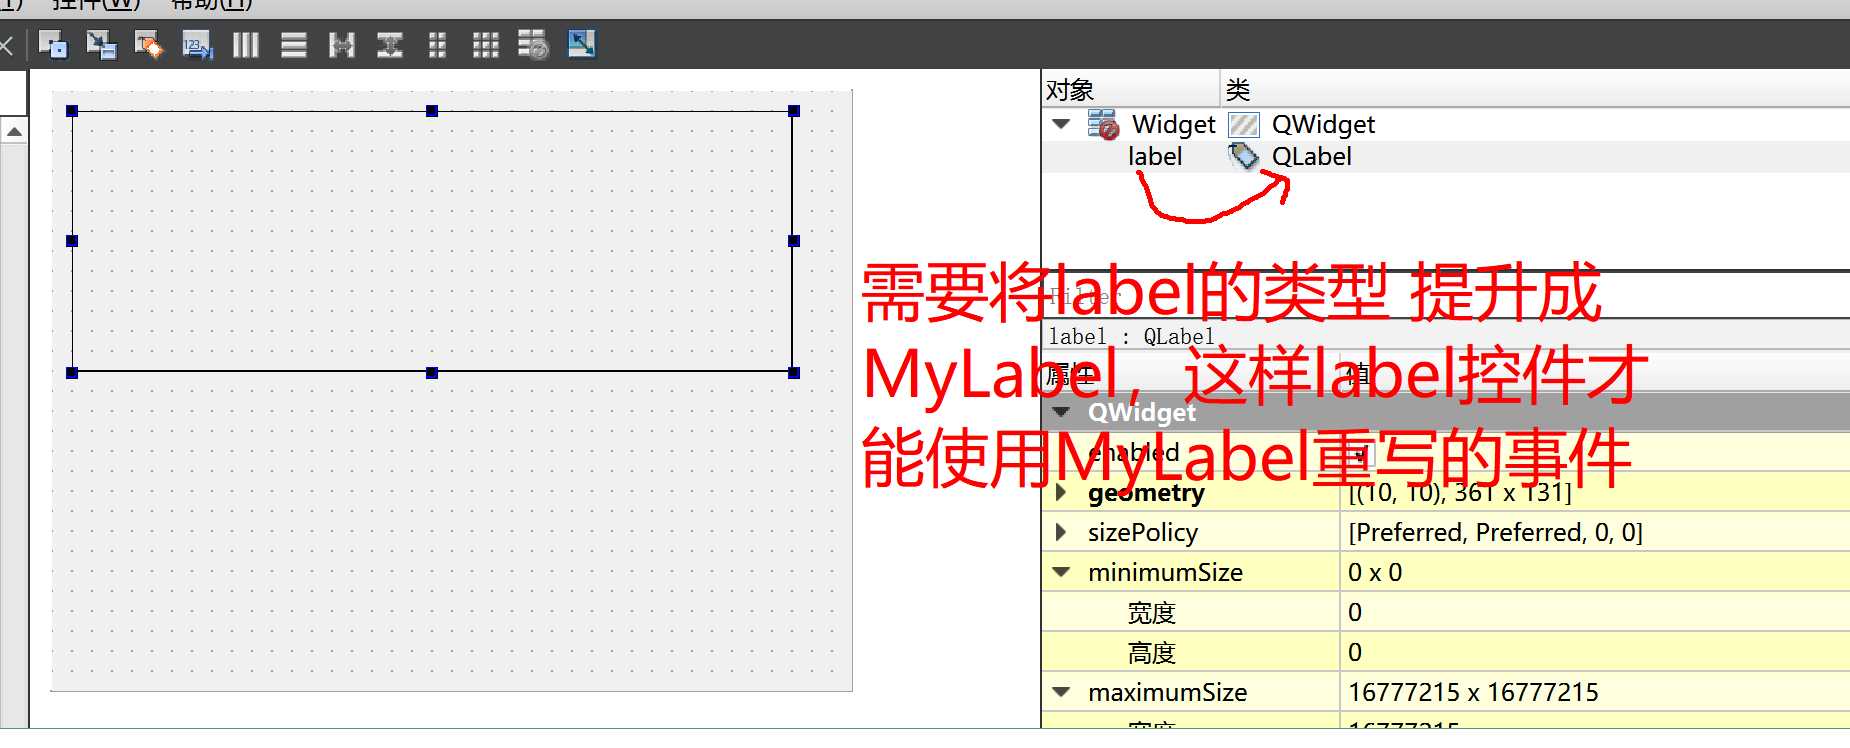Open Edit Tab Order mode
Screen dimensions: 1850x748
pos(197,45)
